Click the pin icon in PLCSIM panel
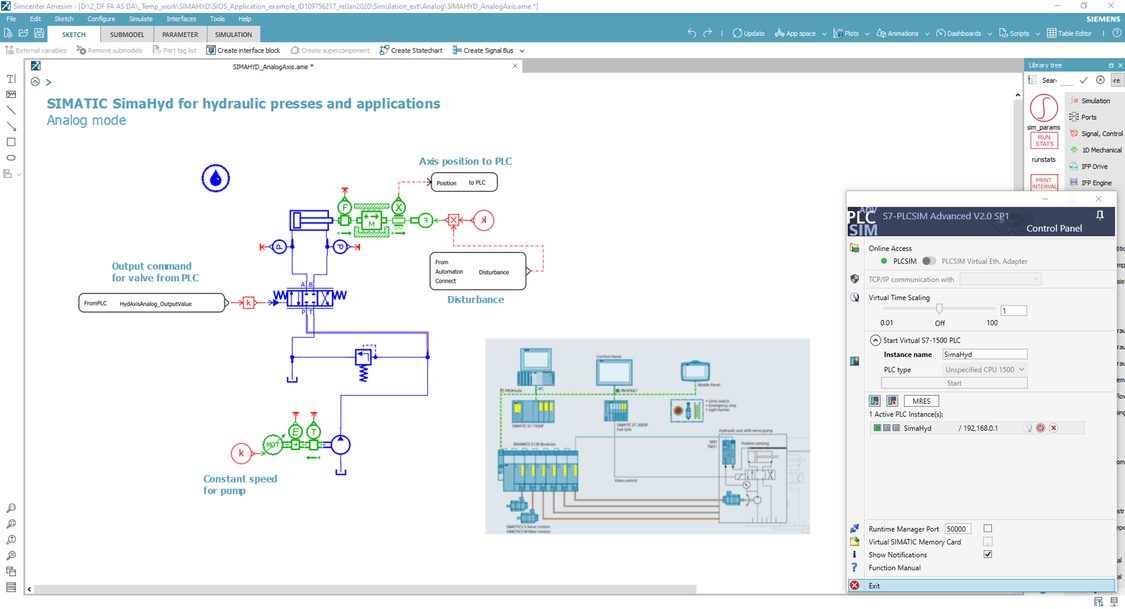1125x609 pixels. [1100, 215]
